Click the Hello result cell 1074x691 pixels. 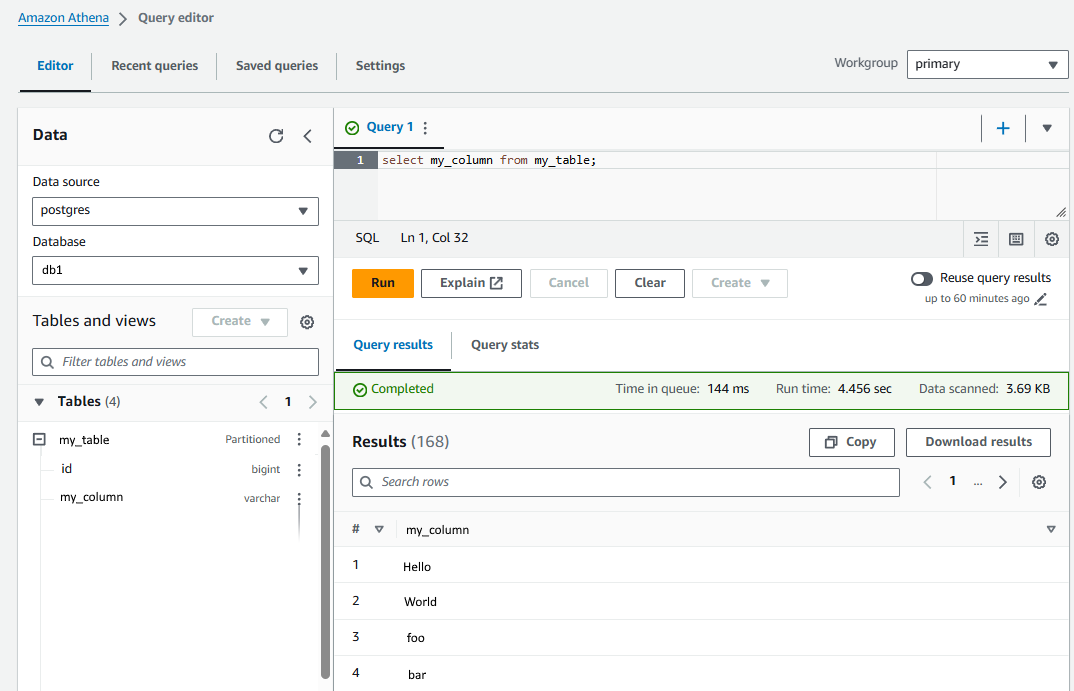(416, 567)
